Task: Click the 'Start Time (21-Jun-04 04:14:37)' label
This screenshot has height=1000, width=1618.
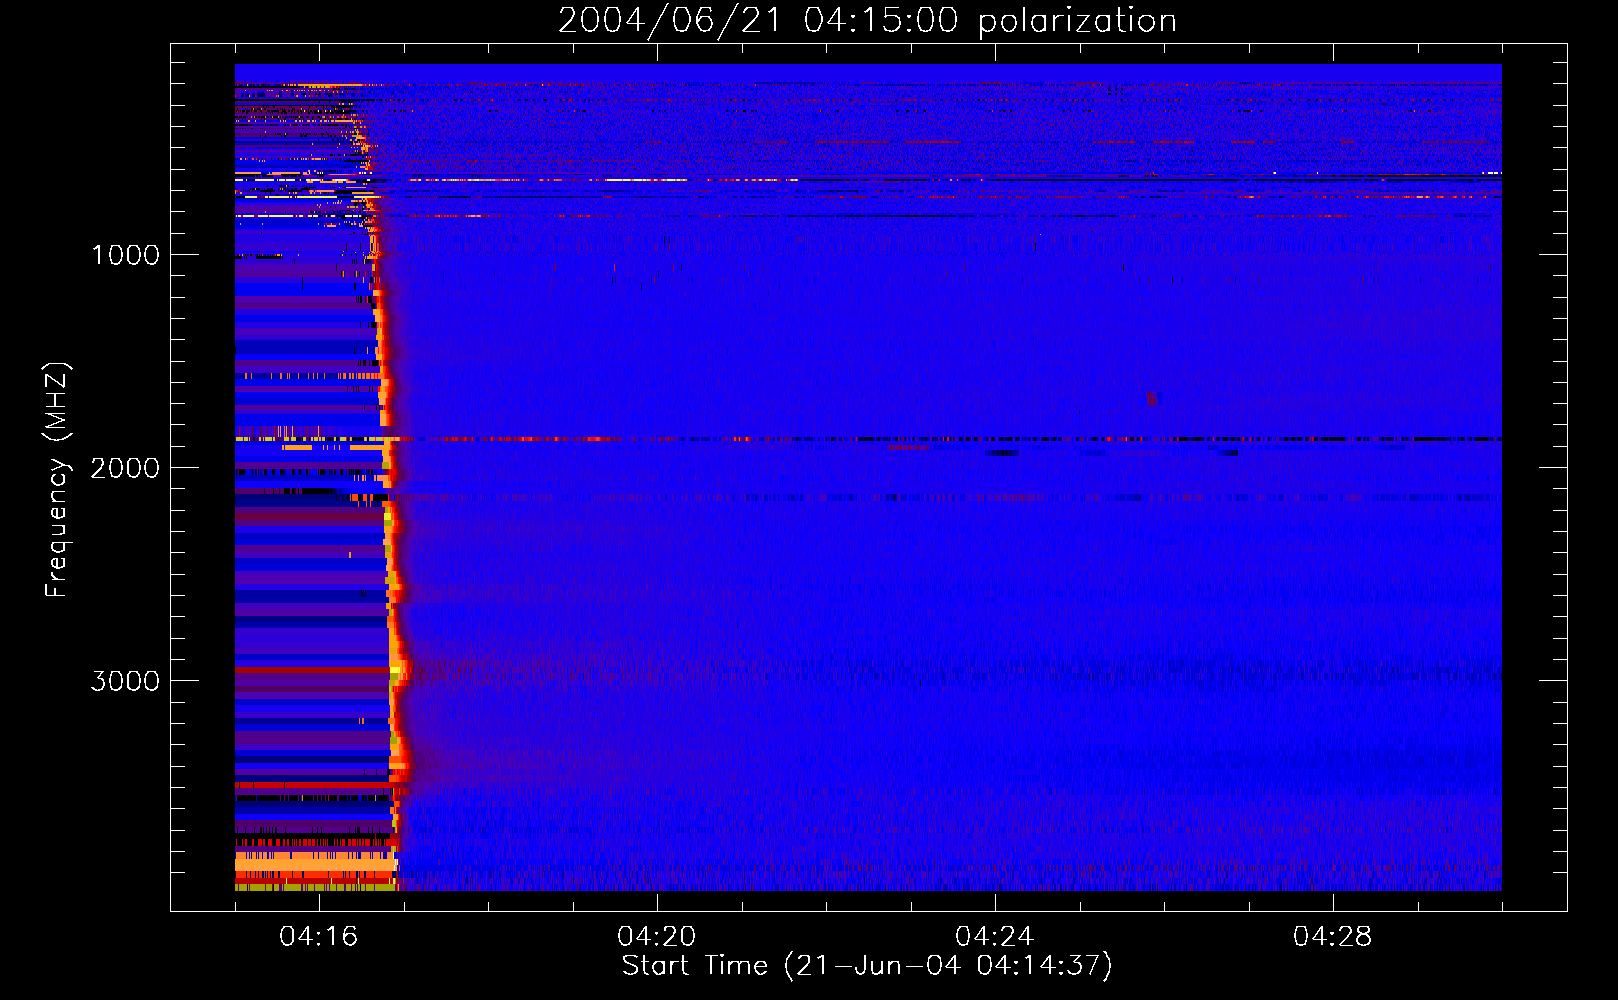Action: 867,966
